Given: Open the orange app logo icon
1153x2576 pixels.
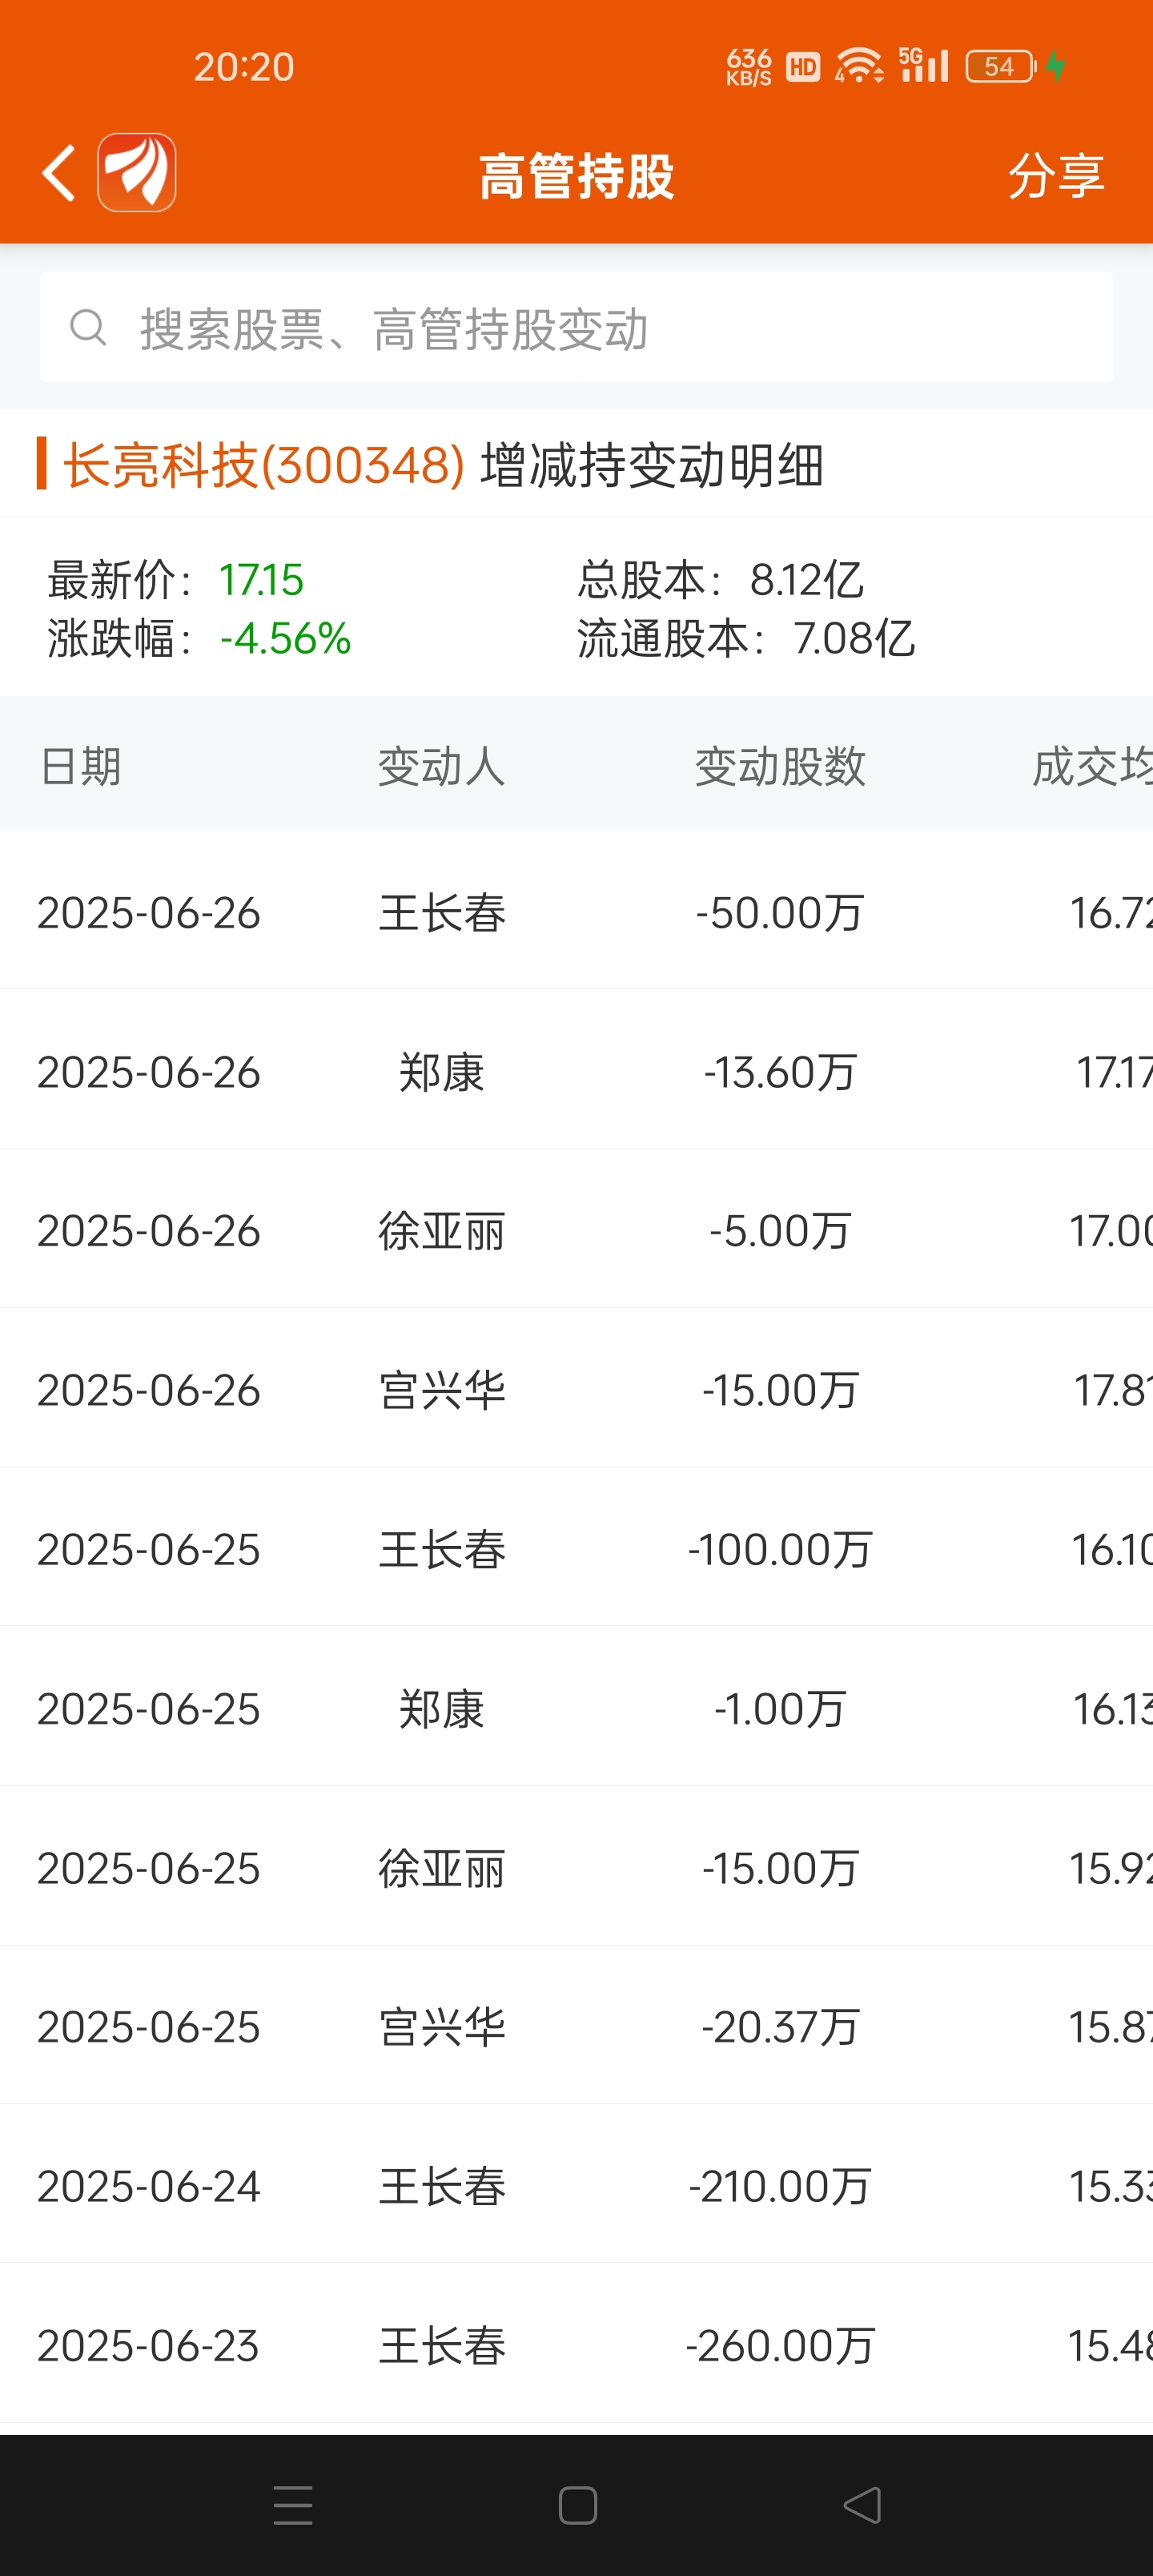Looking at the screenshot, I should pyautogui.click(x=137, y=173).
